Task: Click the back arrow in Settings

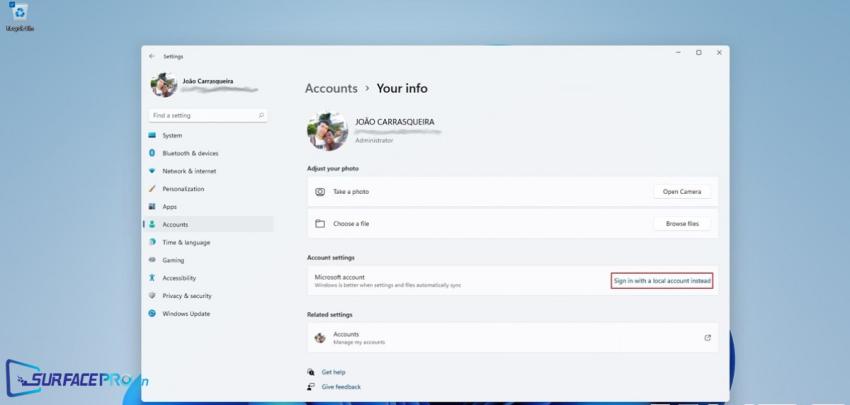Action: point(152,56)
